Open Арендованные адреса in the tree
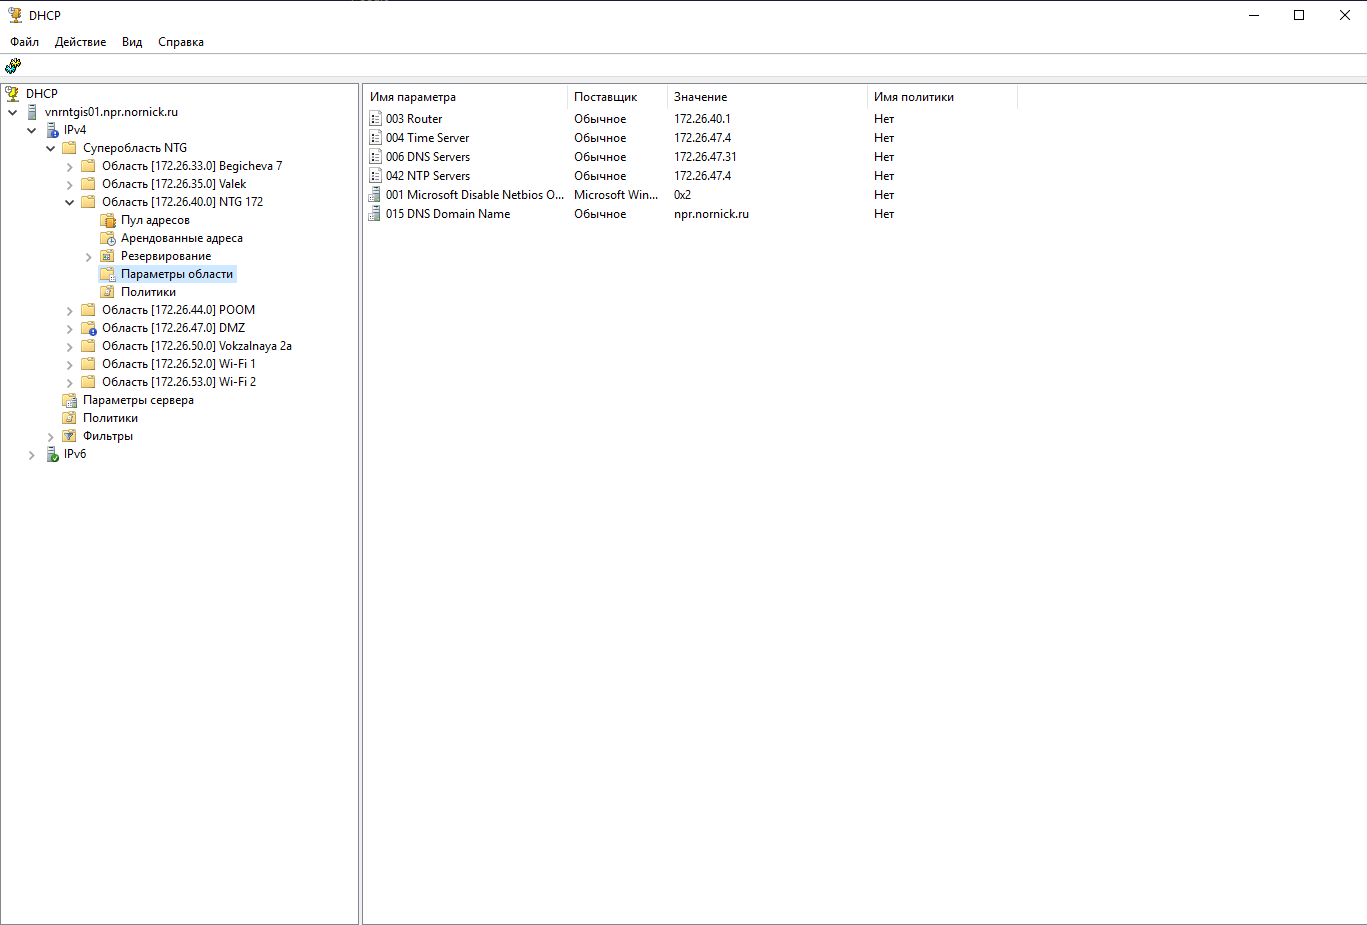 coord(181,238)
